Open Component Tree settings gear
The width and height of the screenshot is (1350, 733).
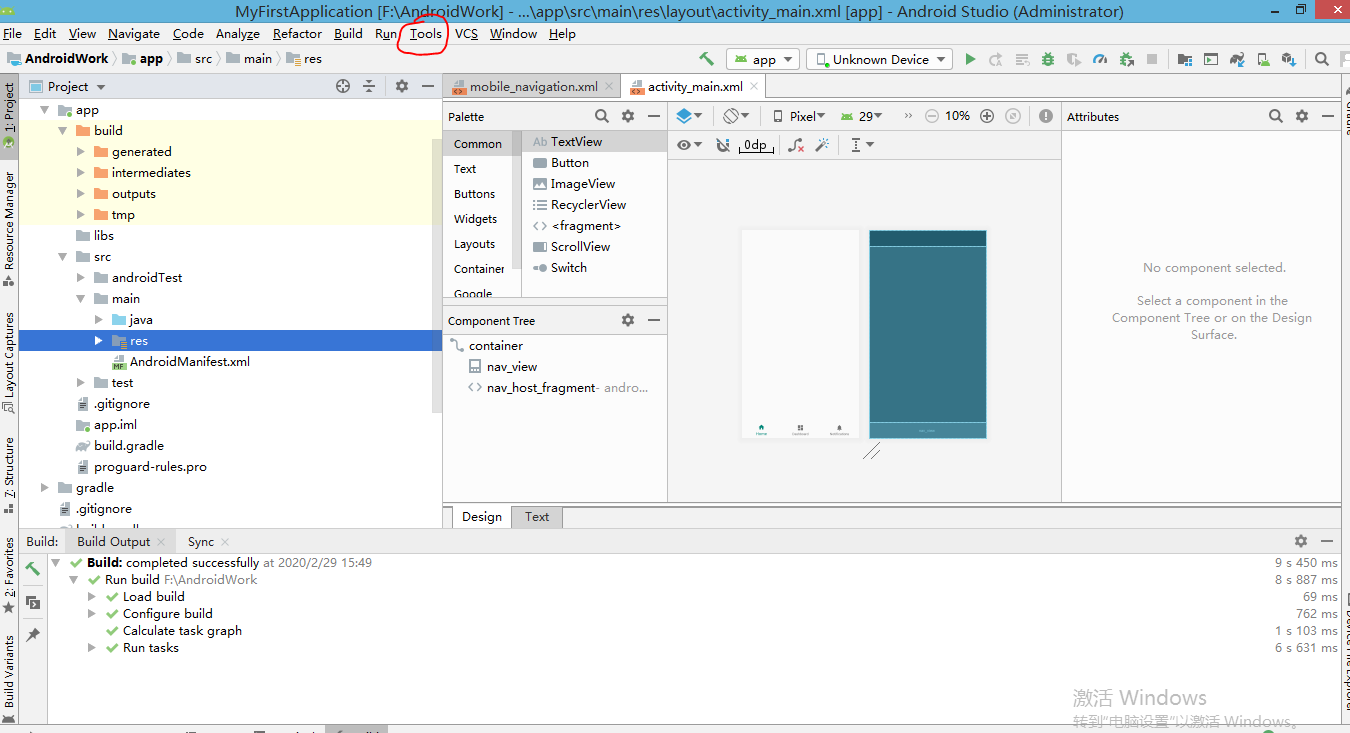pos(628,320)
